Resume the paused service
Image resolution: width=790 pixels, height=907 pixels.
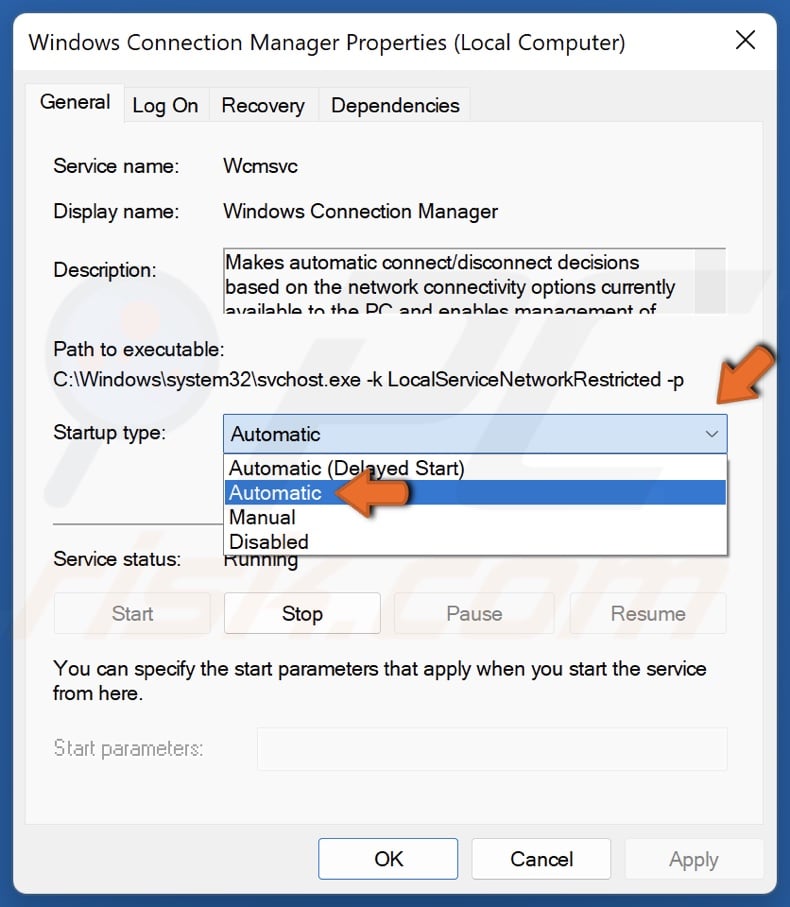[x=647, y=613]
